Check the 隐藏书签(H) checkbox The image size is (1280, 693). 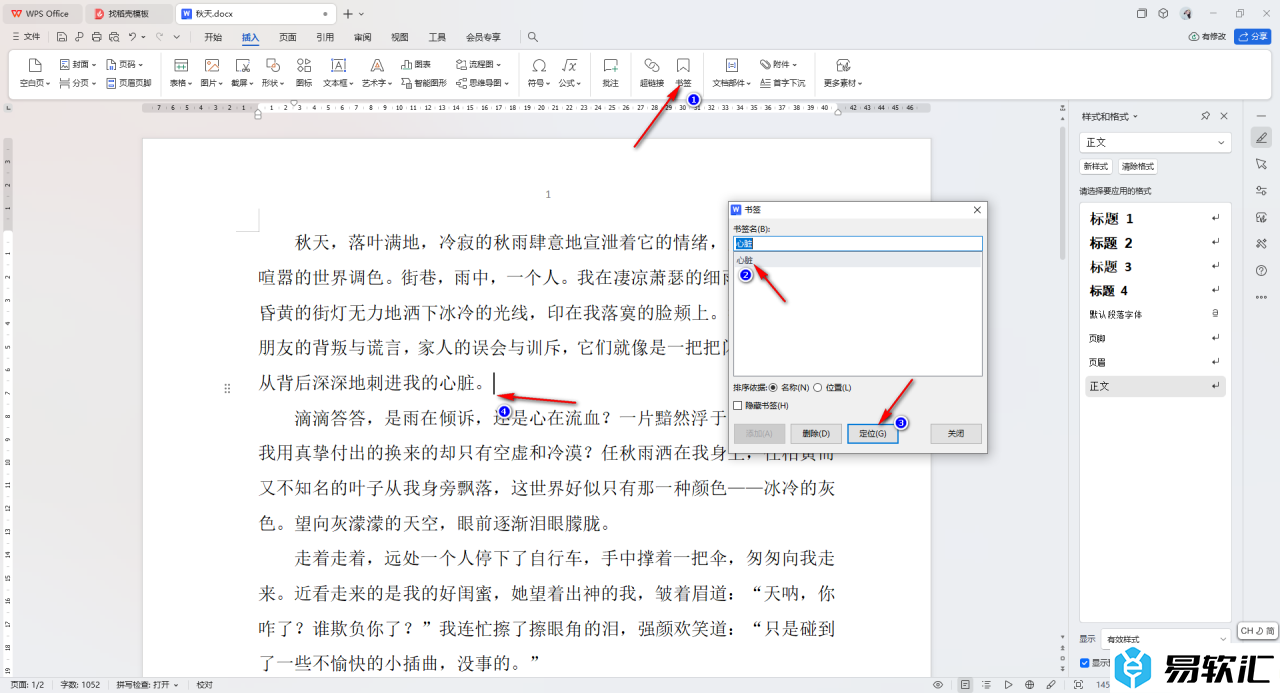pos(738,405)
